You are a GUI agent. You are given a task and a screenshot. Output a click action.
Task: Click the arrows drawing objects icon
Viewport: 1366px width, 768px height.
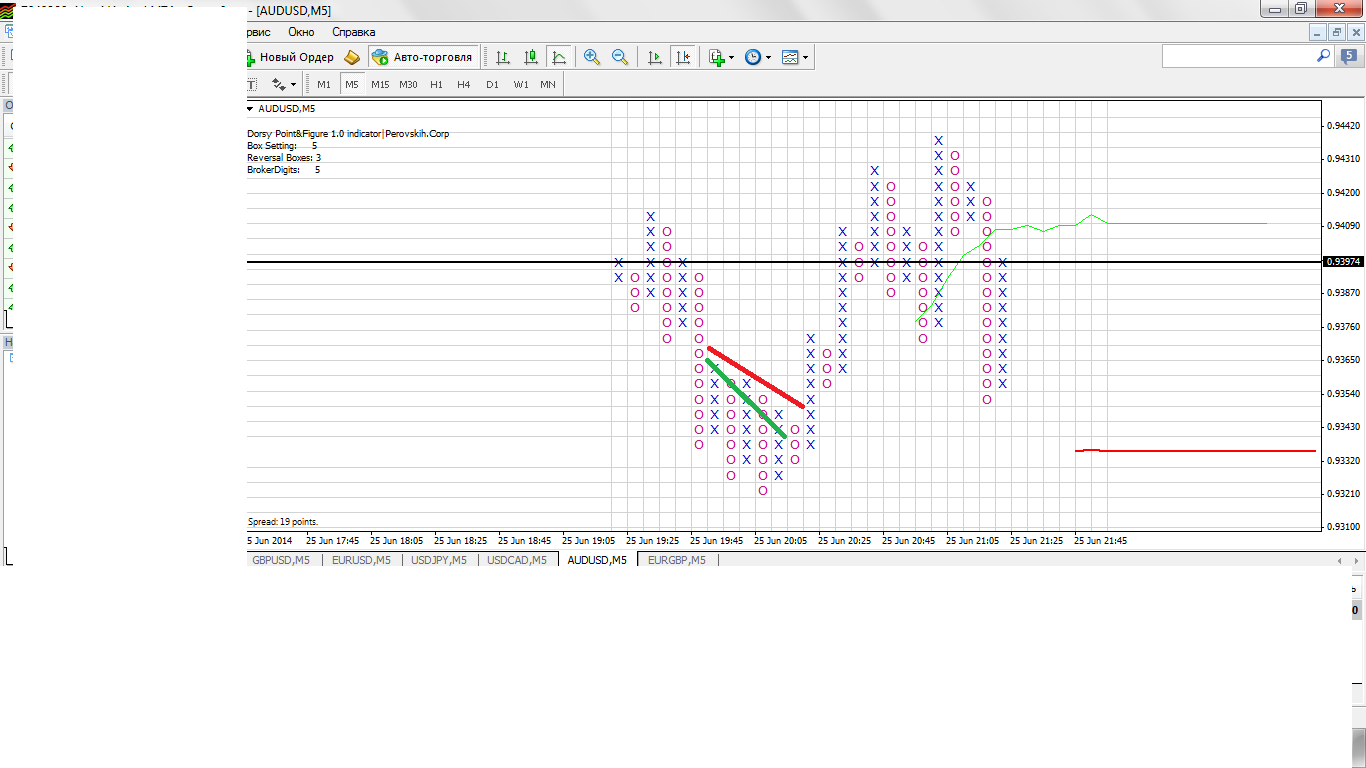[x=279, y=84]
